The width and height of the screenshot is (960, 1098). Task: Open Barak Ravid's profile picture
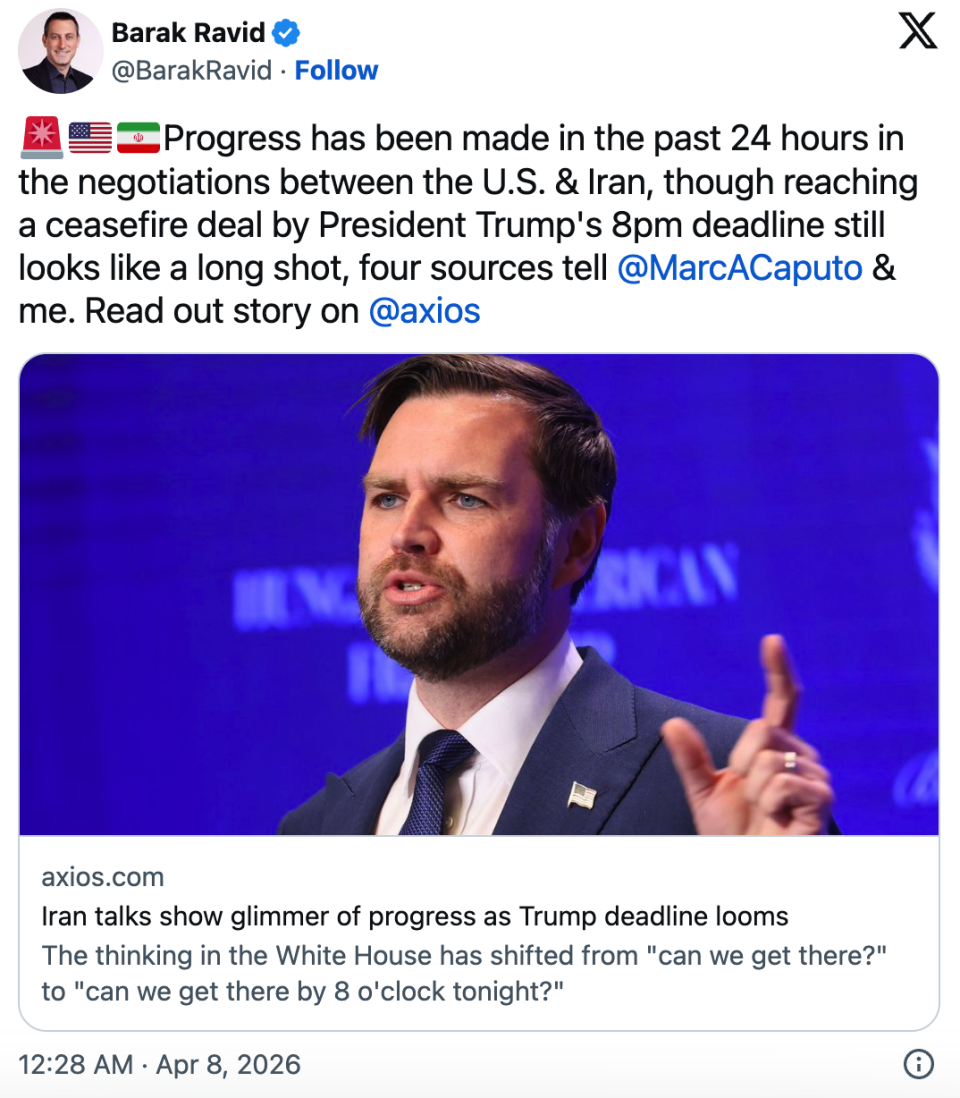coord(61,51)
